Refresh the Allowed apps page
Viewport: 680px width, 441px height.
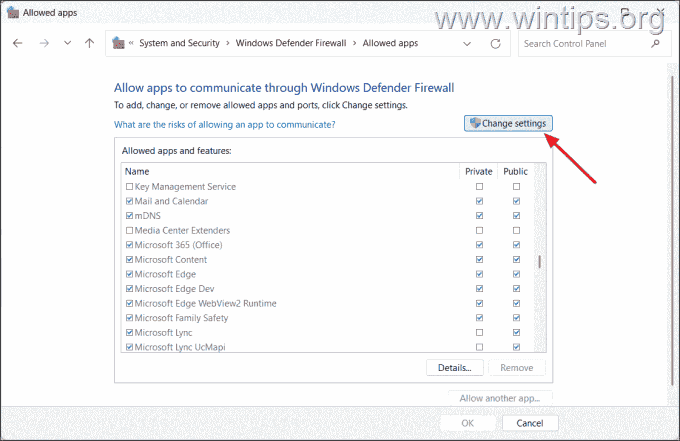tap(495, 44)
